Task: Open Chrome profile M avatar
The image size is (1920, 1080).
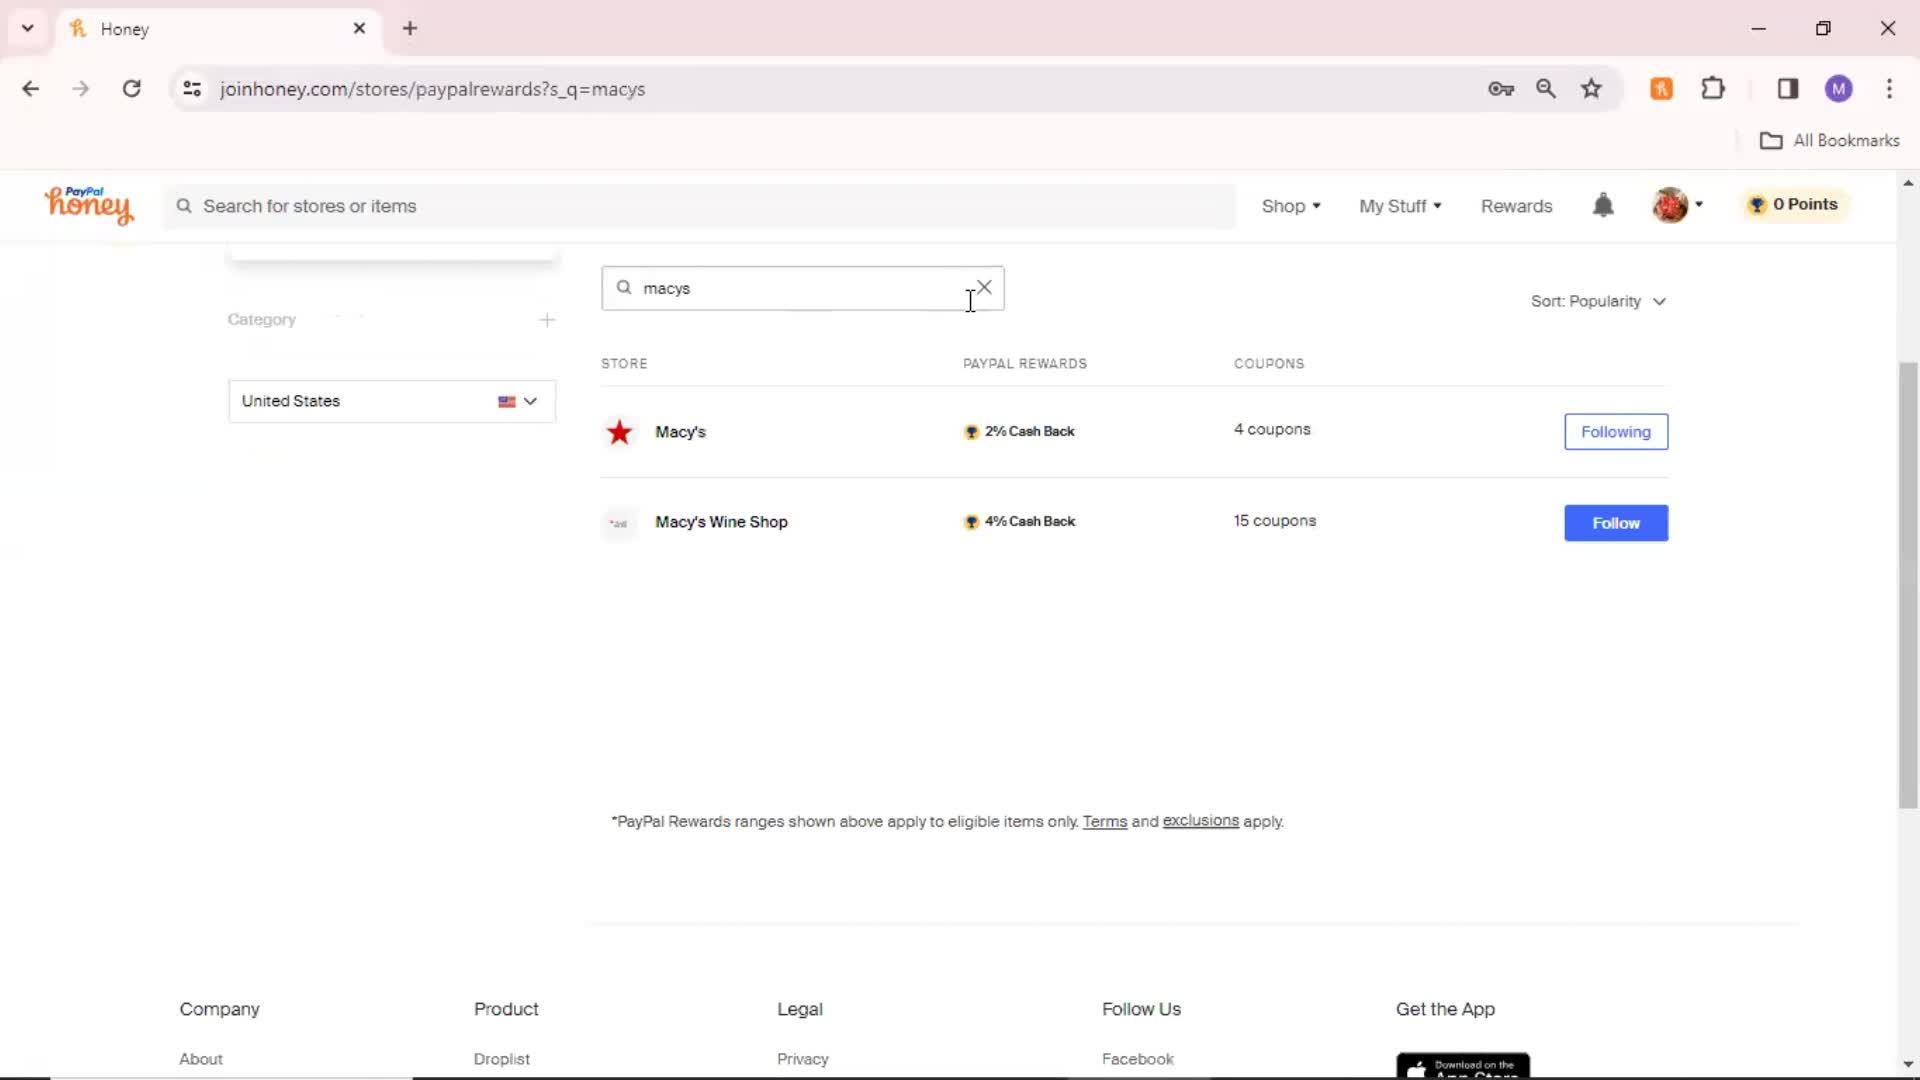Action: [x=1838, y=89]
